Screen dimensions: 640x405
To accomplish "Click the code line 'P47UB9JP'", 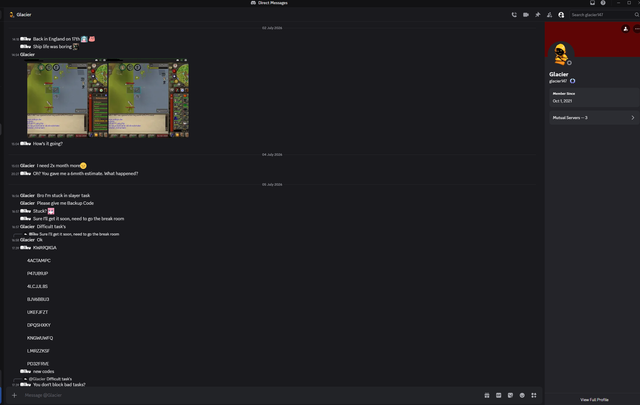I will click(38, 274).
